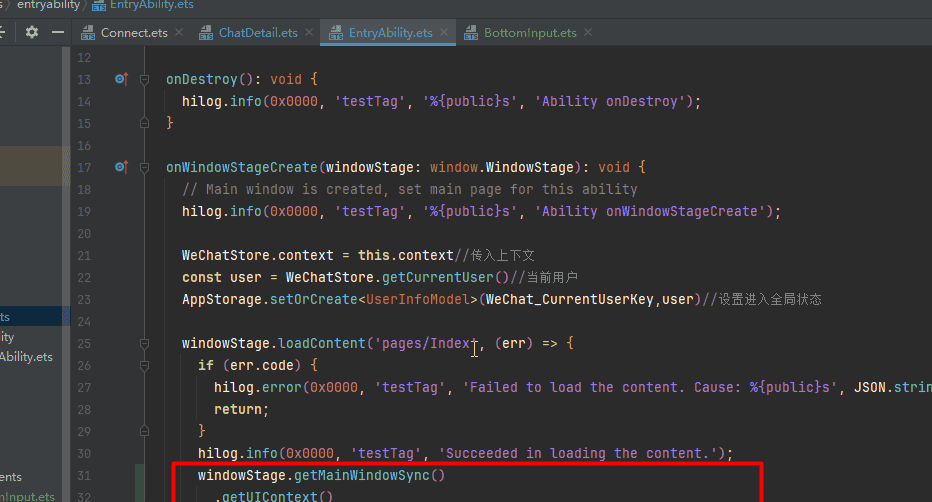Click the override gutter icon beside onWindowStageCreate
The height and width of the screenshot is (502, 932).
[121, 167]
